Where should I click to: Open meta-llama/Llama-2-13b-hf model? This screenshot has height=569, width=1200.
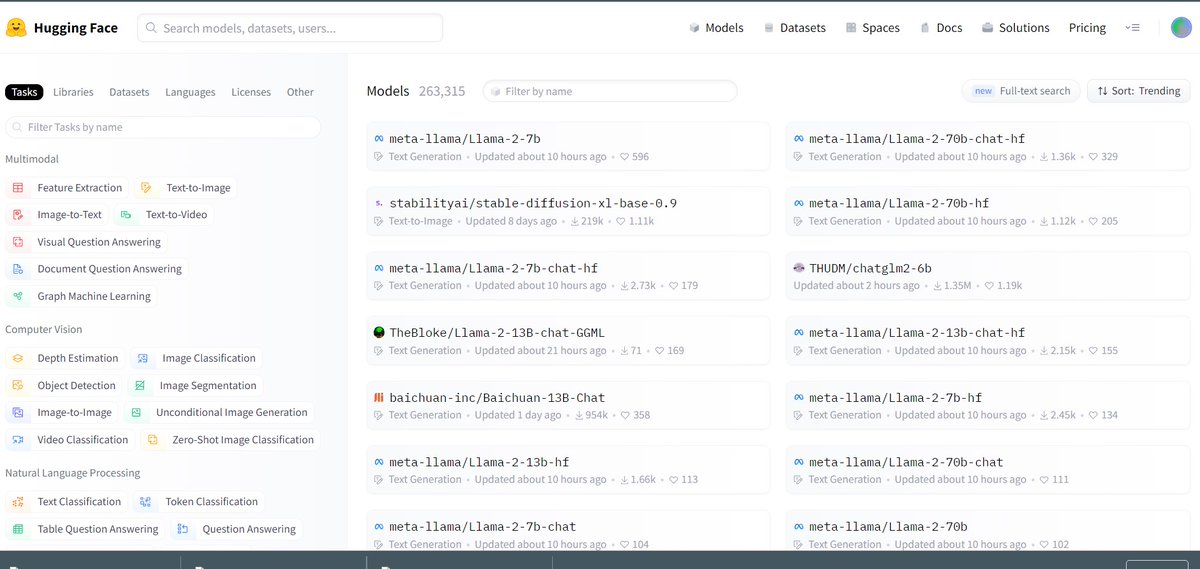(x=568, y=471)
